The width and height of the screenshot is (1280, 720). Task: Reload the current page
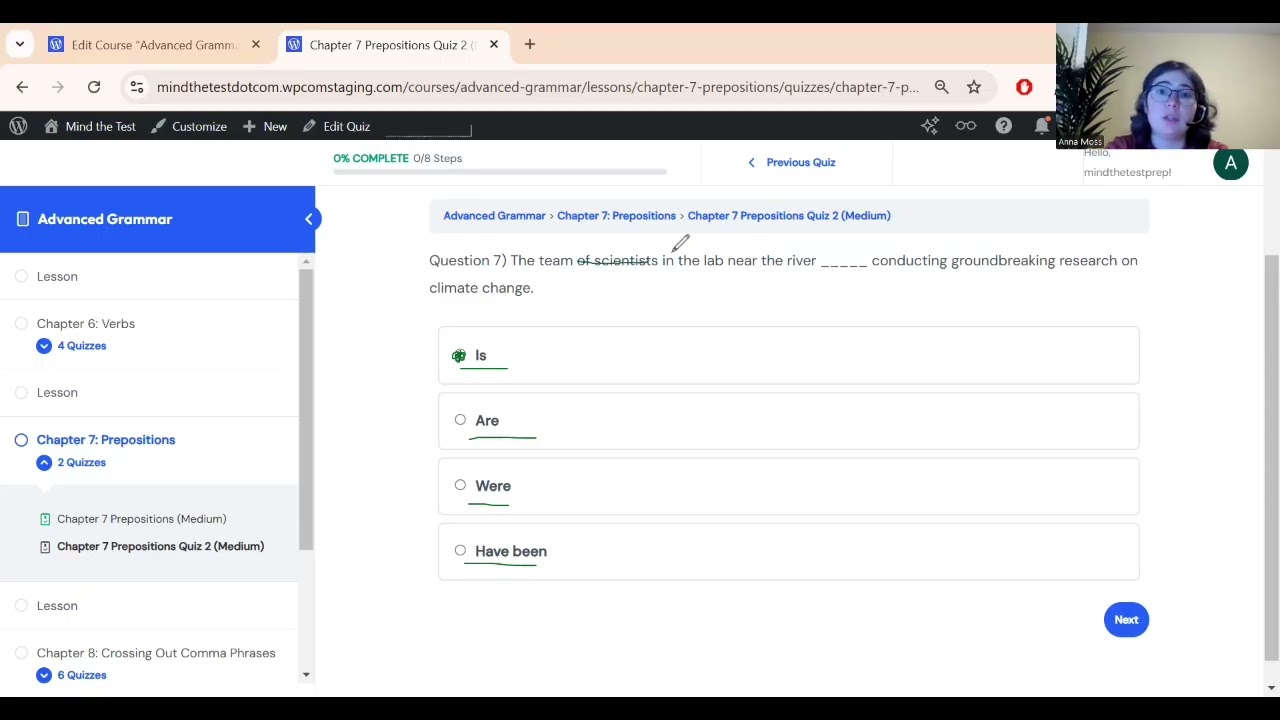click(x=94, y=87)
